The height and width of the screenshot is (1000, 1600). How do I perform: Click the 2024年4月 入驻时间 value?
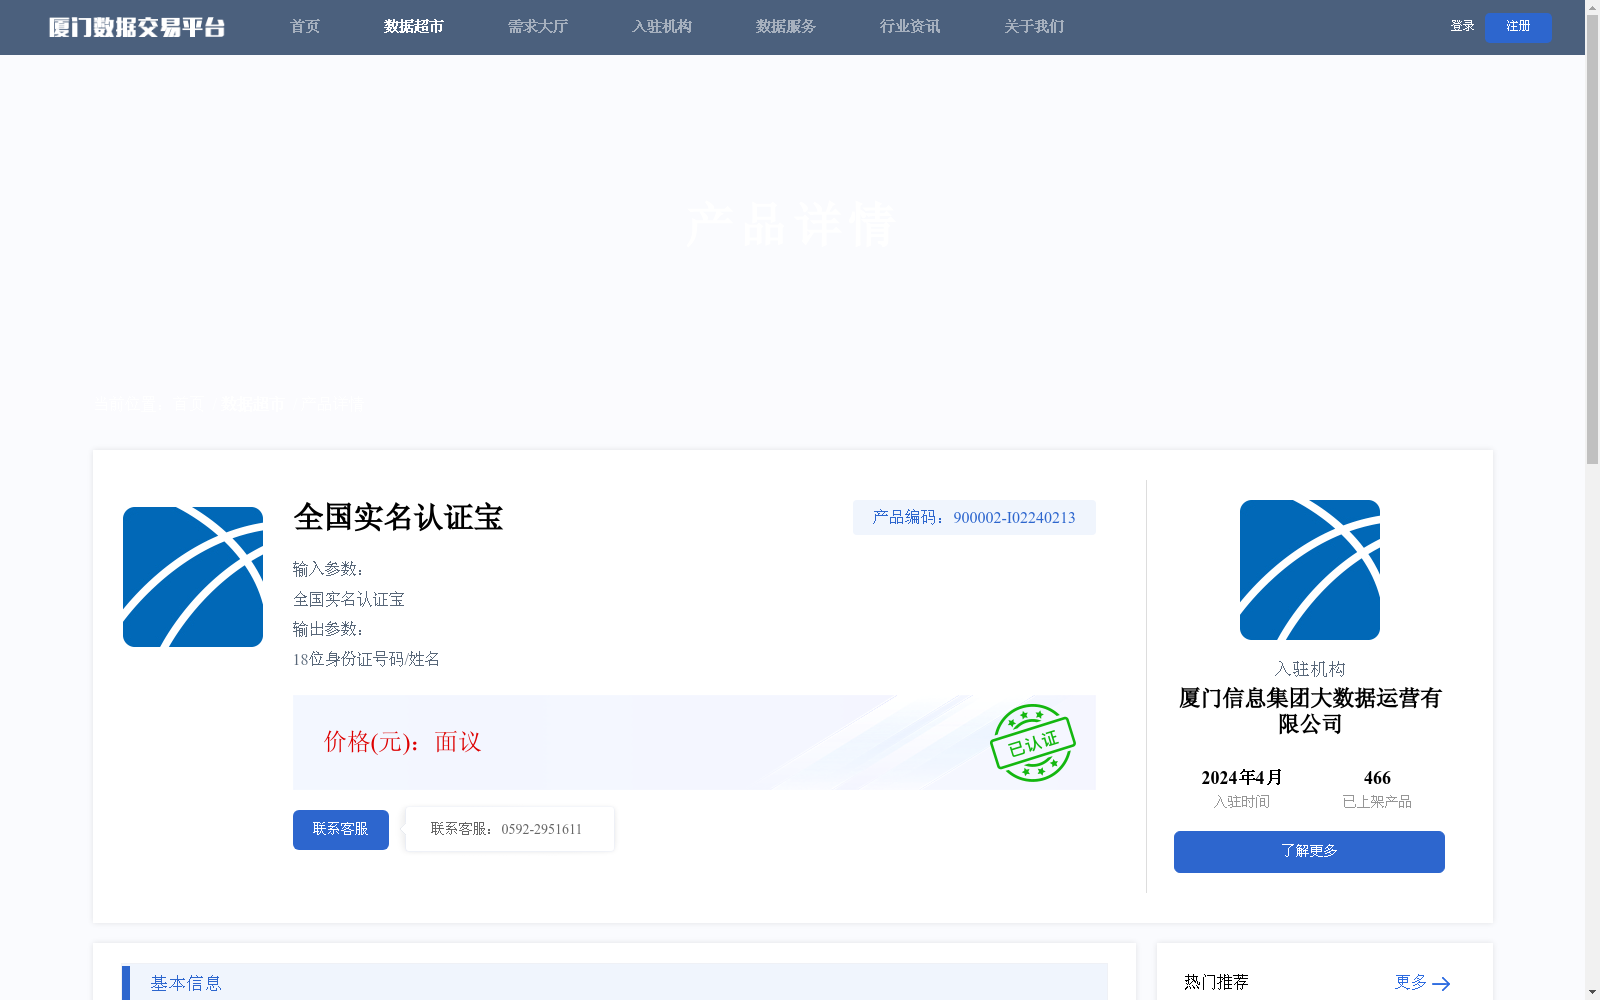point(1242,778)
